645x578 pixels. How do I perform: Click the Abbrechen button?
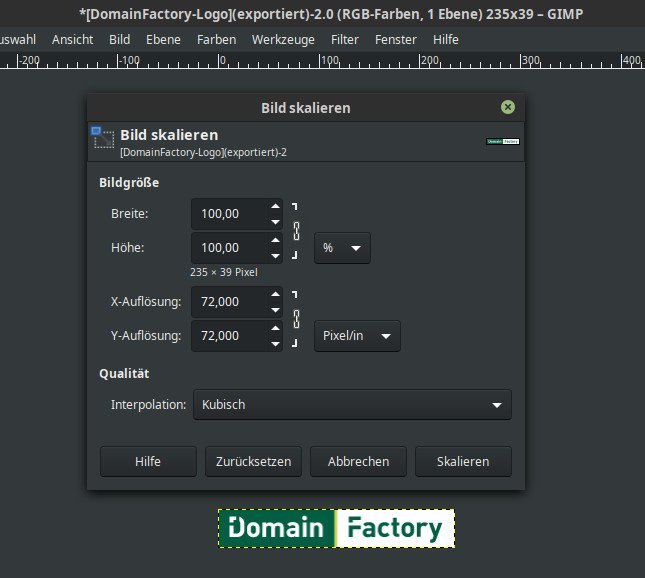click(358, 462)
